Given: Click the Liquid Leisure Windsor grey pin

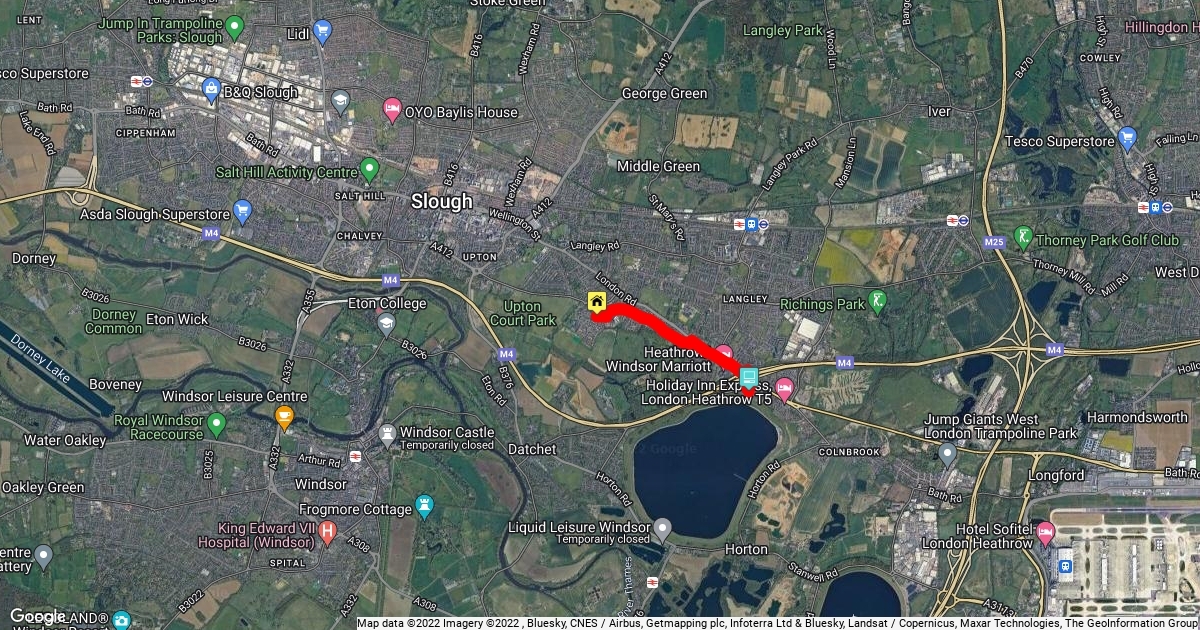Looking at the screenshot, I should pos(662,526).
